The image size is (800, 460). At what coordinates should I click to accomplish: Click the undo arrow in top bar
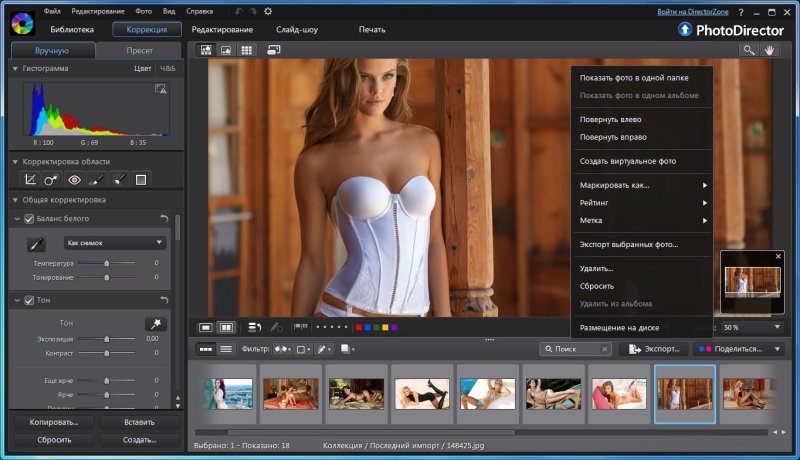pyautogui.click(x=238, y=11)
